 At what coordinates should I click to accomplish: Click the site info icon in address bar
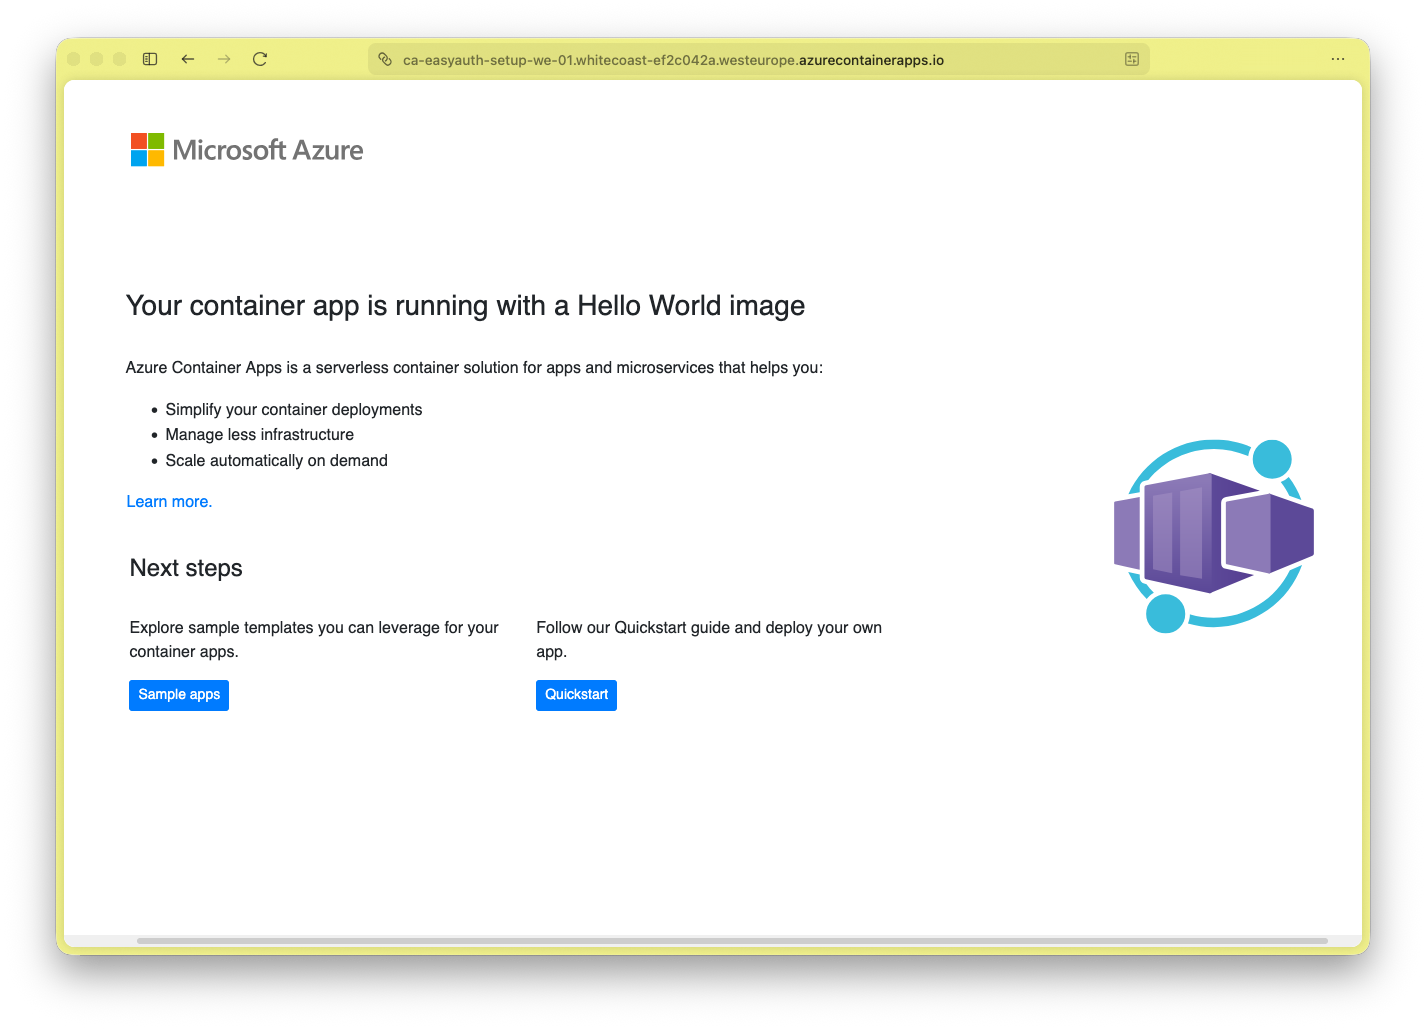pyautogui.click(x=385, y=59)
